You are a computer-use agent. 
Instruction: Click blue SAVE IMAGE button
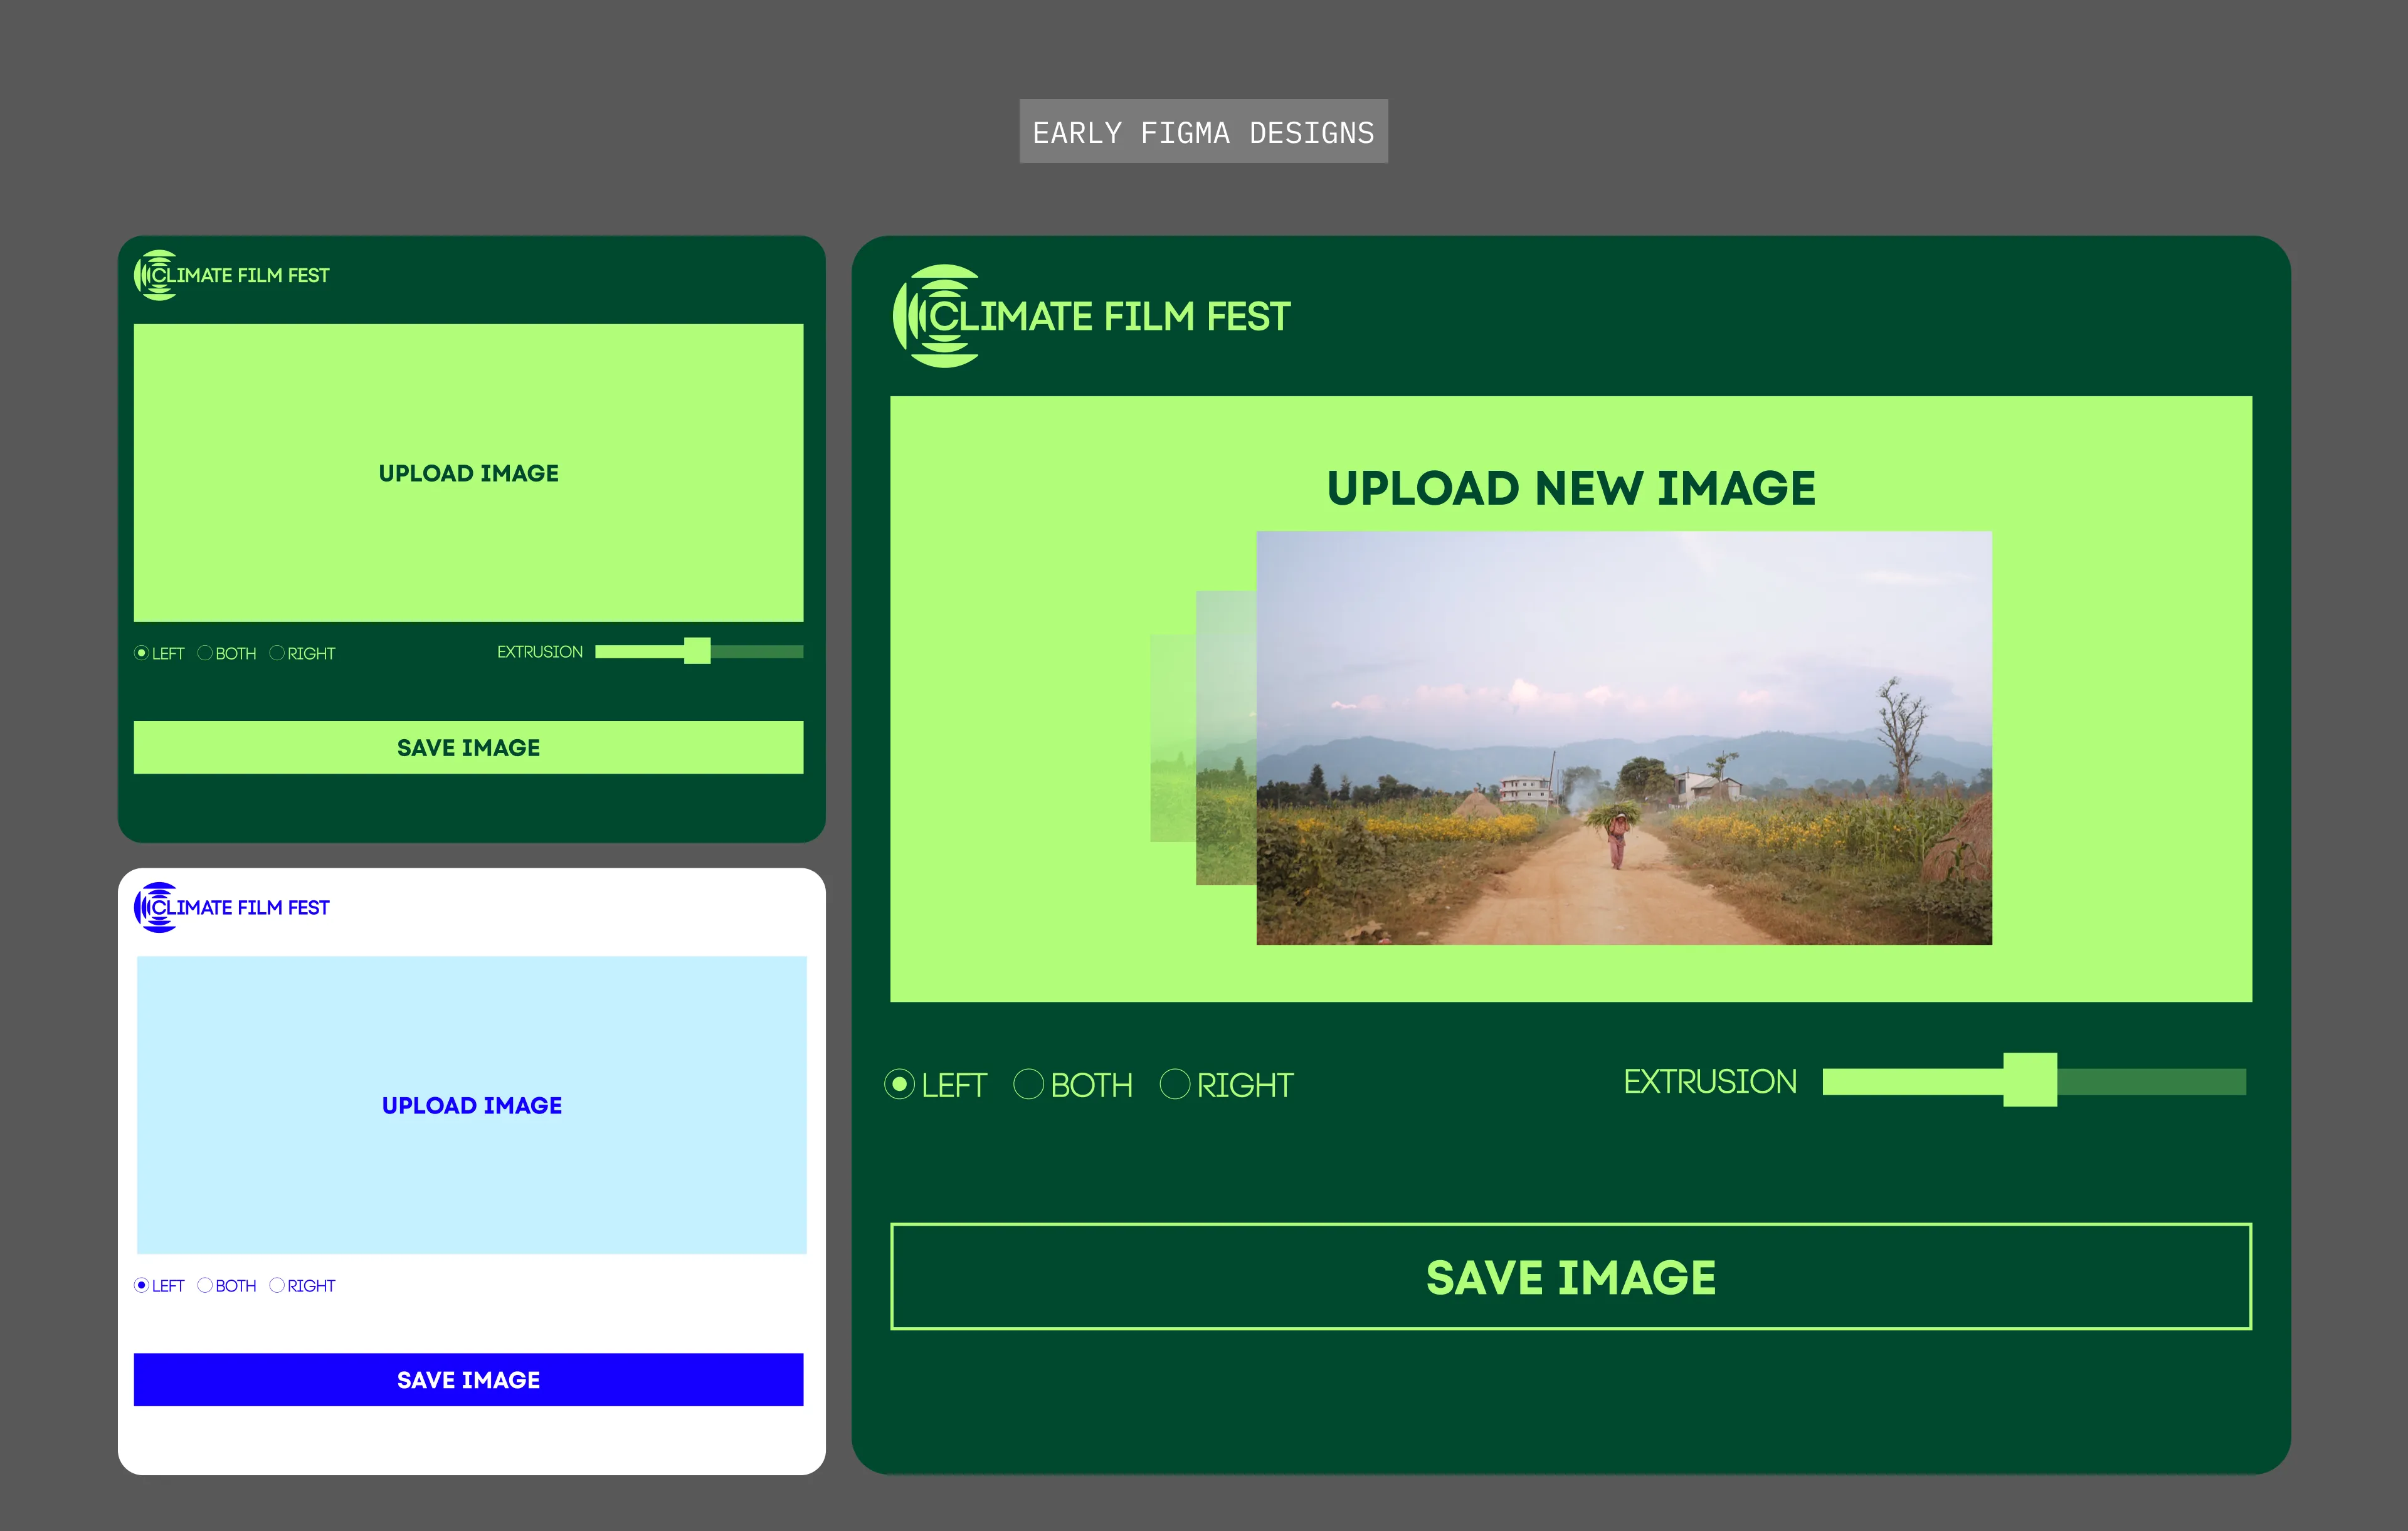[468, 1379]
